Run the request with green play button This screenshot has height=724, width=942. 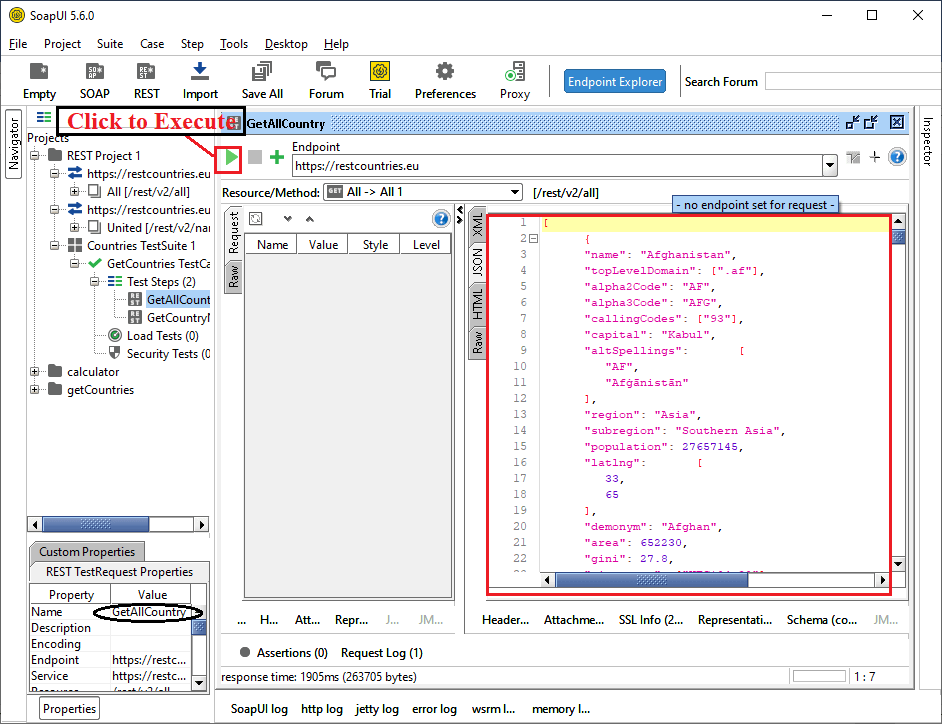click(x=231, y=158)
